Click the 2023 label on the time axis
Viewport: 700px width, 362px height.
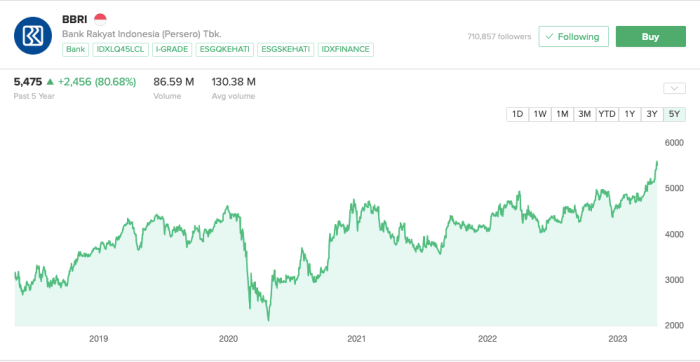point(617,339)
